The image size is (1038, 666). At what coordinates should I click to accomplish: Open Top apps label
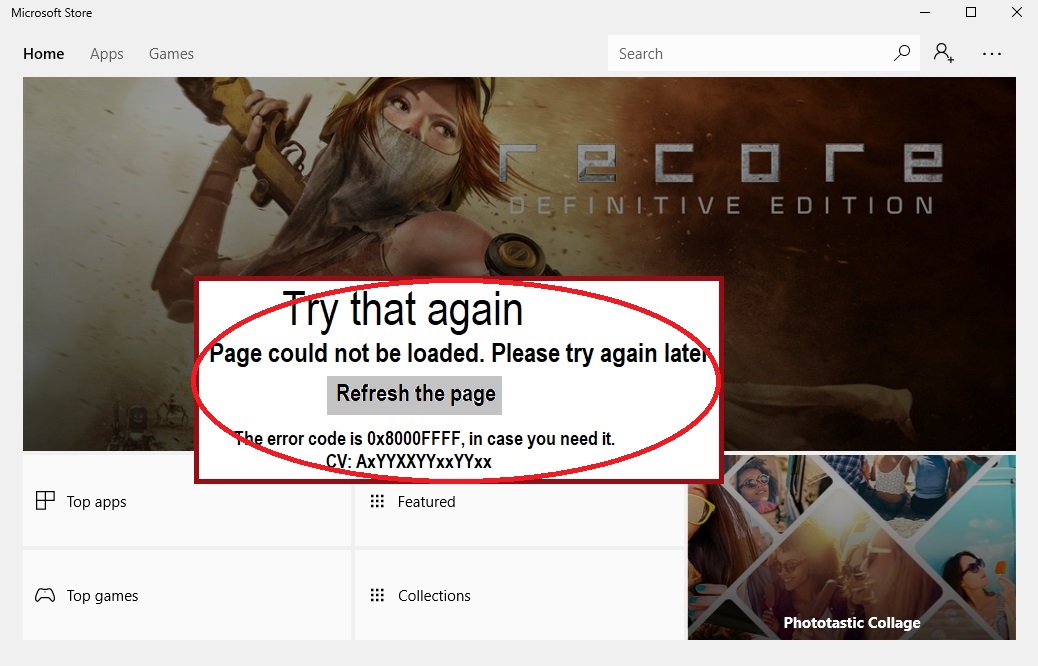coord(97,502)
